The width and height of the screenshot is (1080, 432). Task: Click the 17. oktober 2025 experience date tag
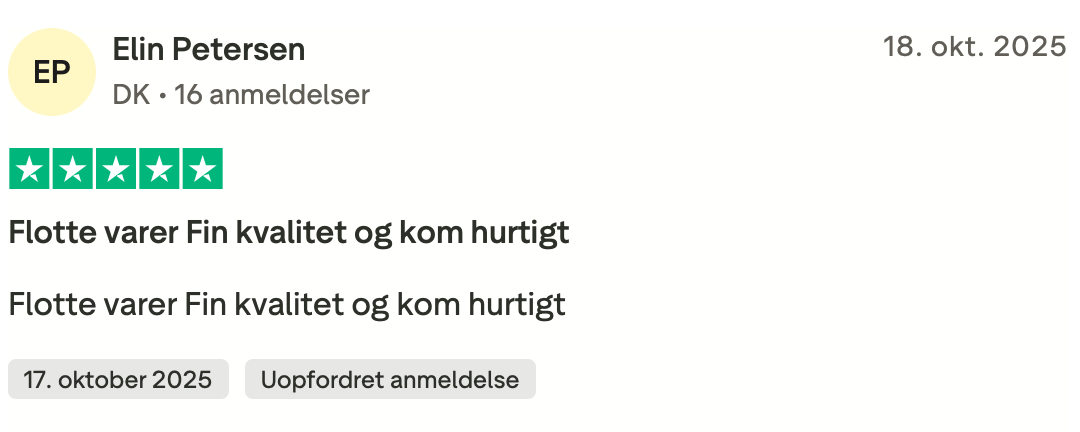tap(118, 380)
